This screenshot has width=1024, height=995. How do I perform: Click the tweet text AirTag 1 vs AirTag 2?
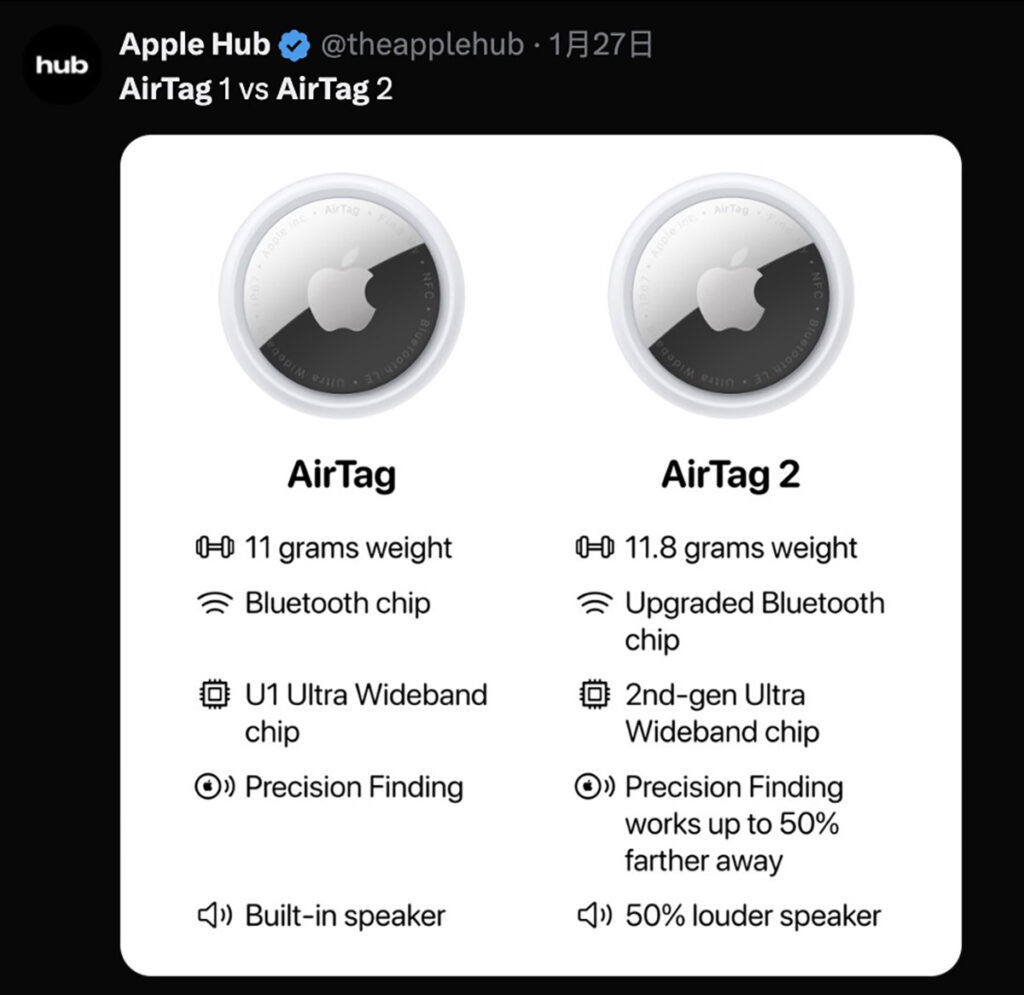click(256, 90)
